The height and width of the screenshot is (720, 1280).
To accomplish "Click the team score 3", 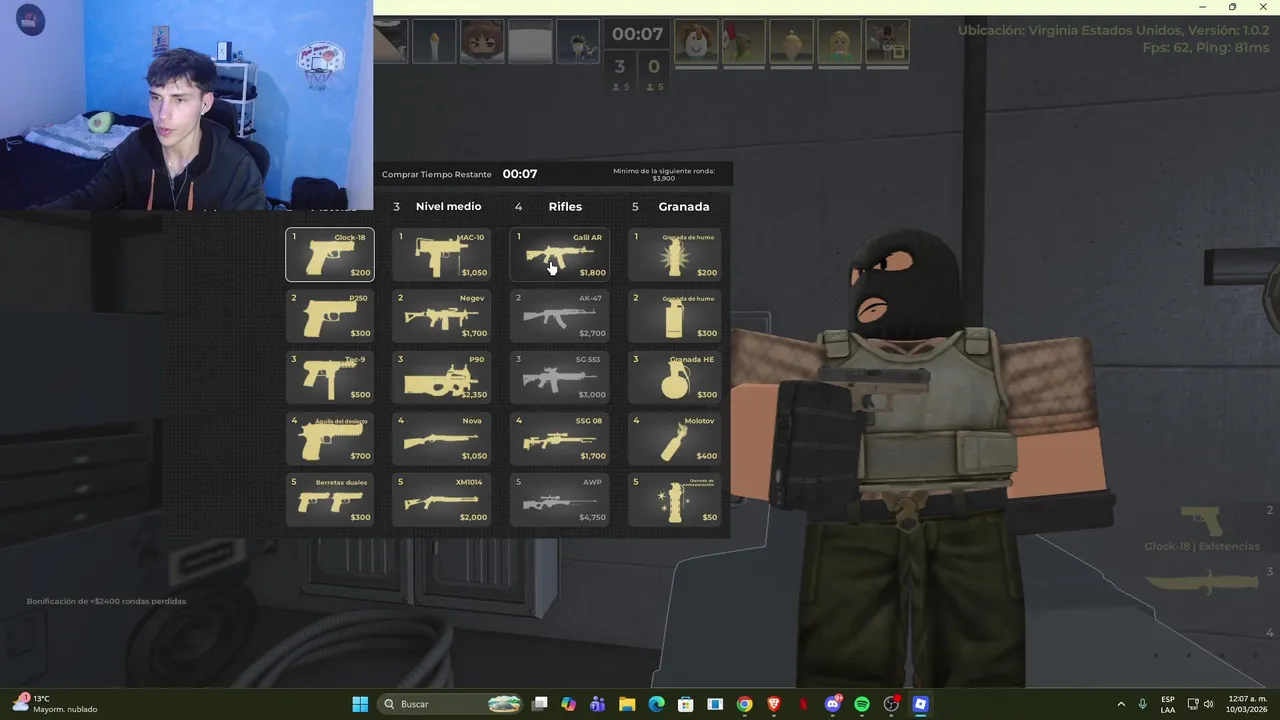I will tap(620, 67).
